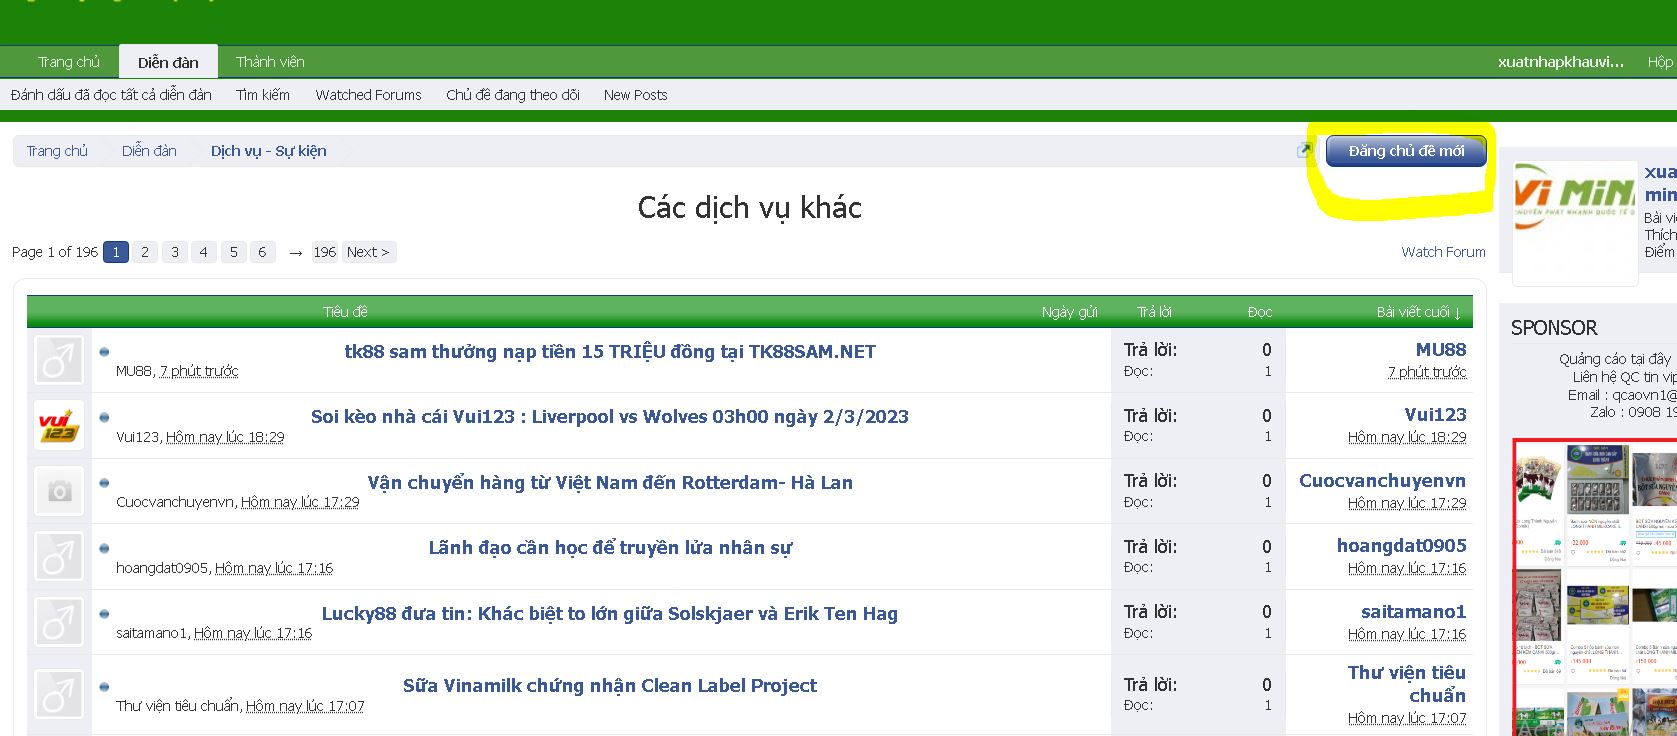Click saitamano1 default avatar

point(59,622)
